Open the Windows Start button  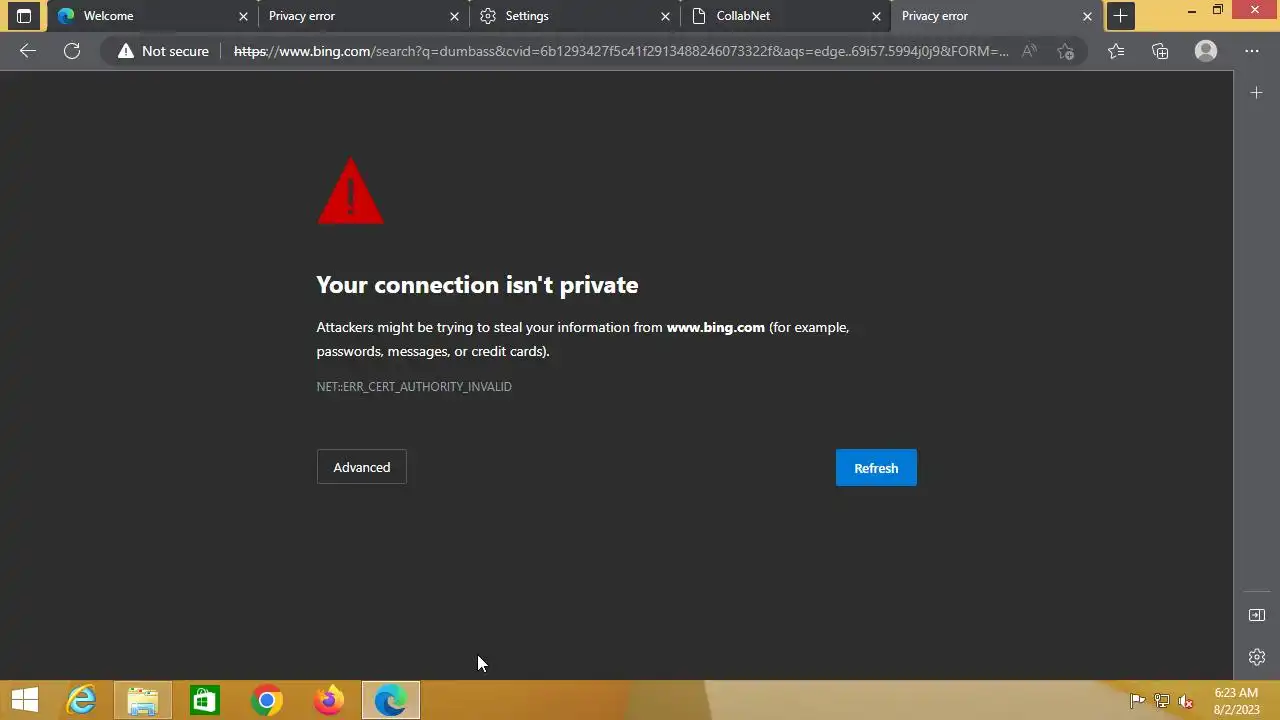tap(24, 700)
